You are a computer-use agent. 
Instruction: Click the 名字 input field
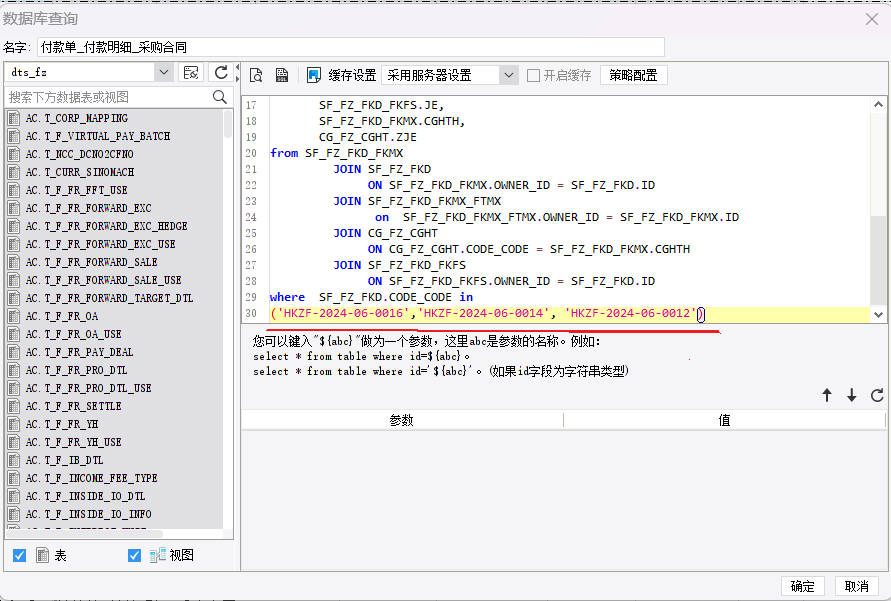351,47
